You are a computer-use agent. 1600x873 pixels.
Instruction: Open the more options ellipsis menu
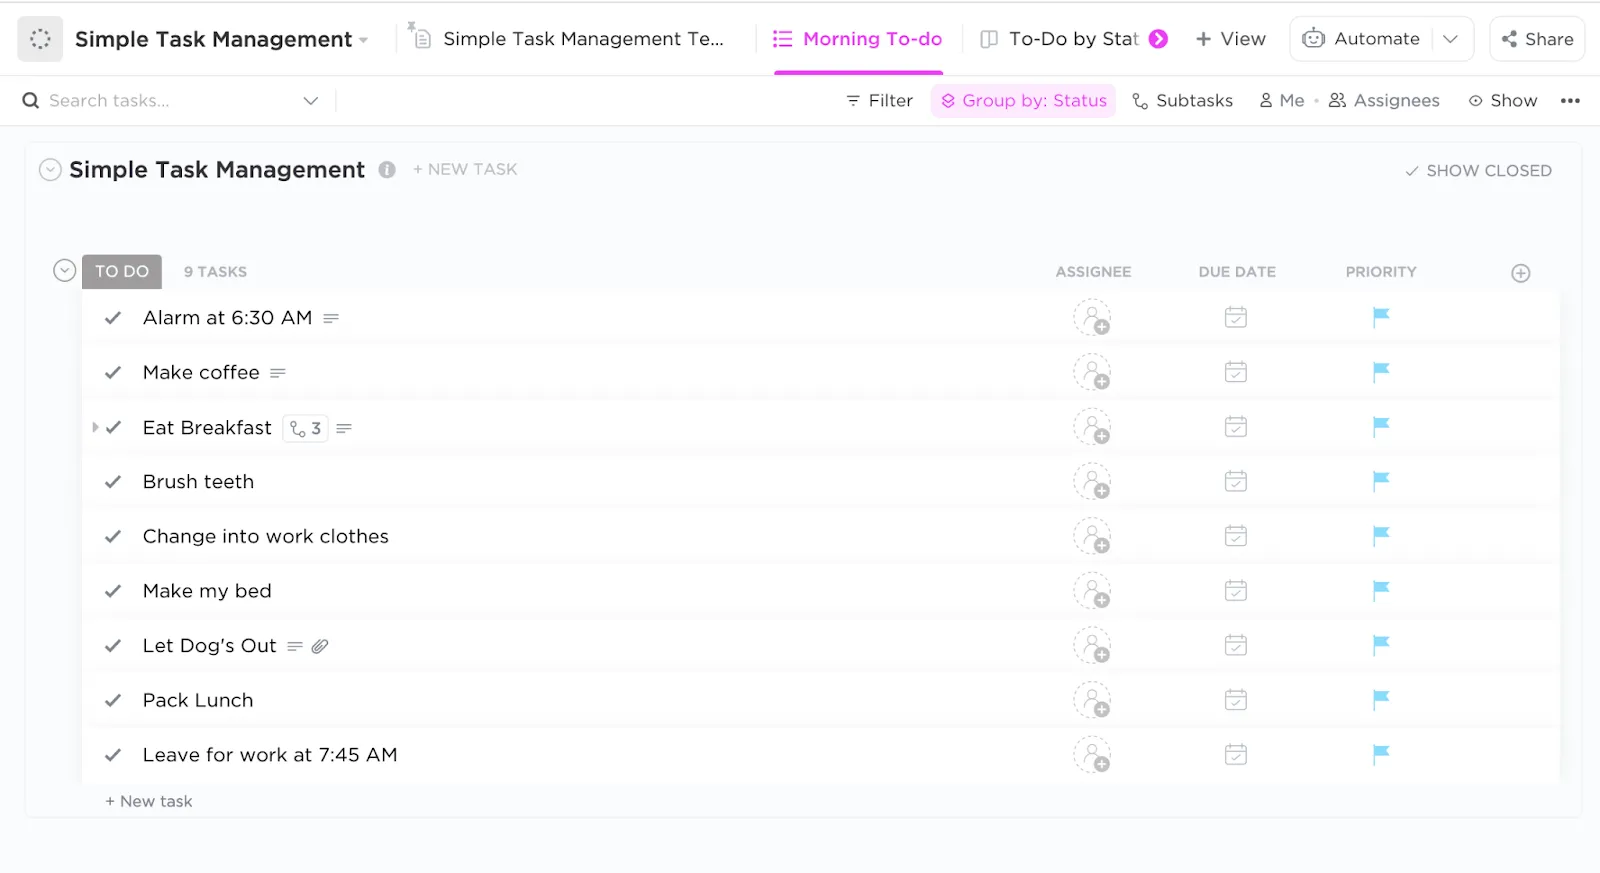tap(1570, 101)
